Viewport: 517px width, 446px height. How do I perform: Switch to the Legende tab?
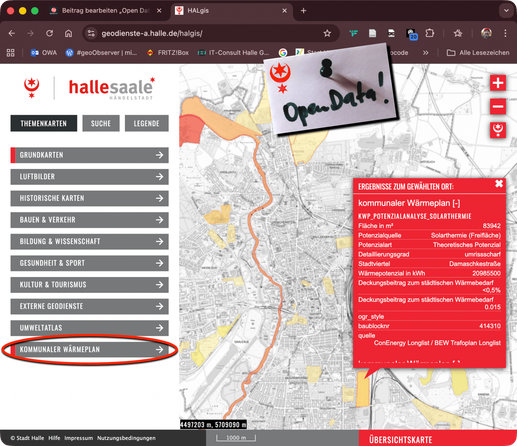pyautogui.click(x=146, y=123)
